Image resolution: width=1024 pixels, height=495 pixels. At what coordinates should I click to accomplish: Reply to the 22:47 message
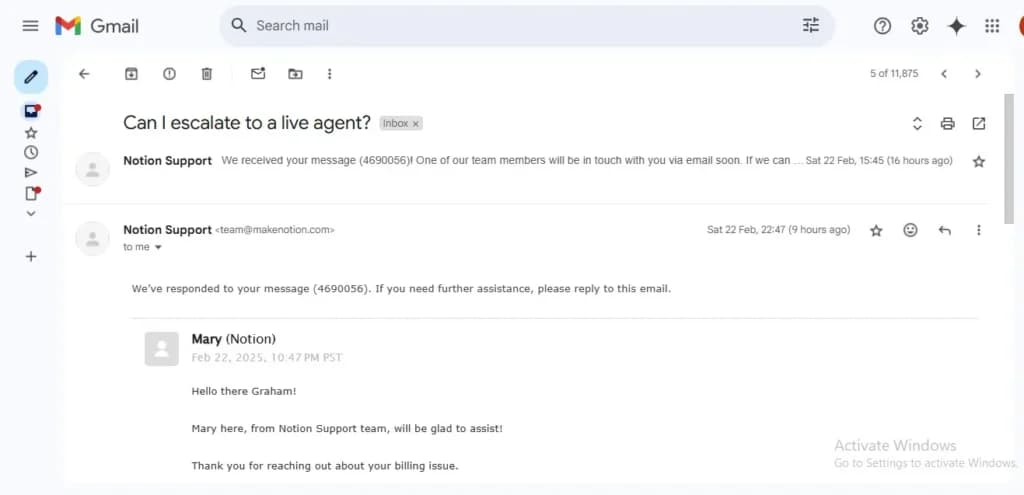click(944, 230)
